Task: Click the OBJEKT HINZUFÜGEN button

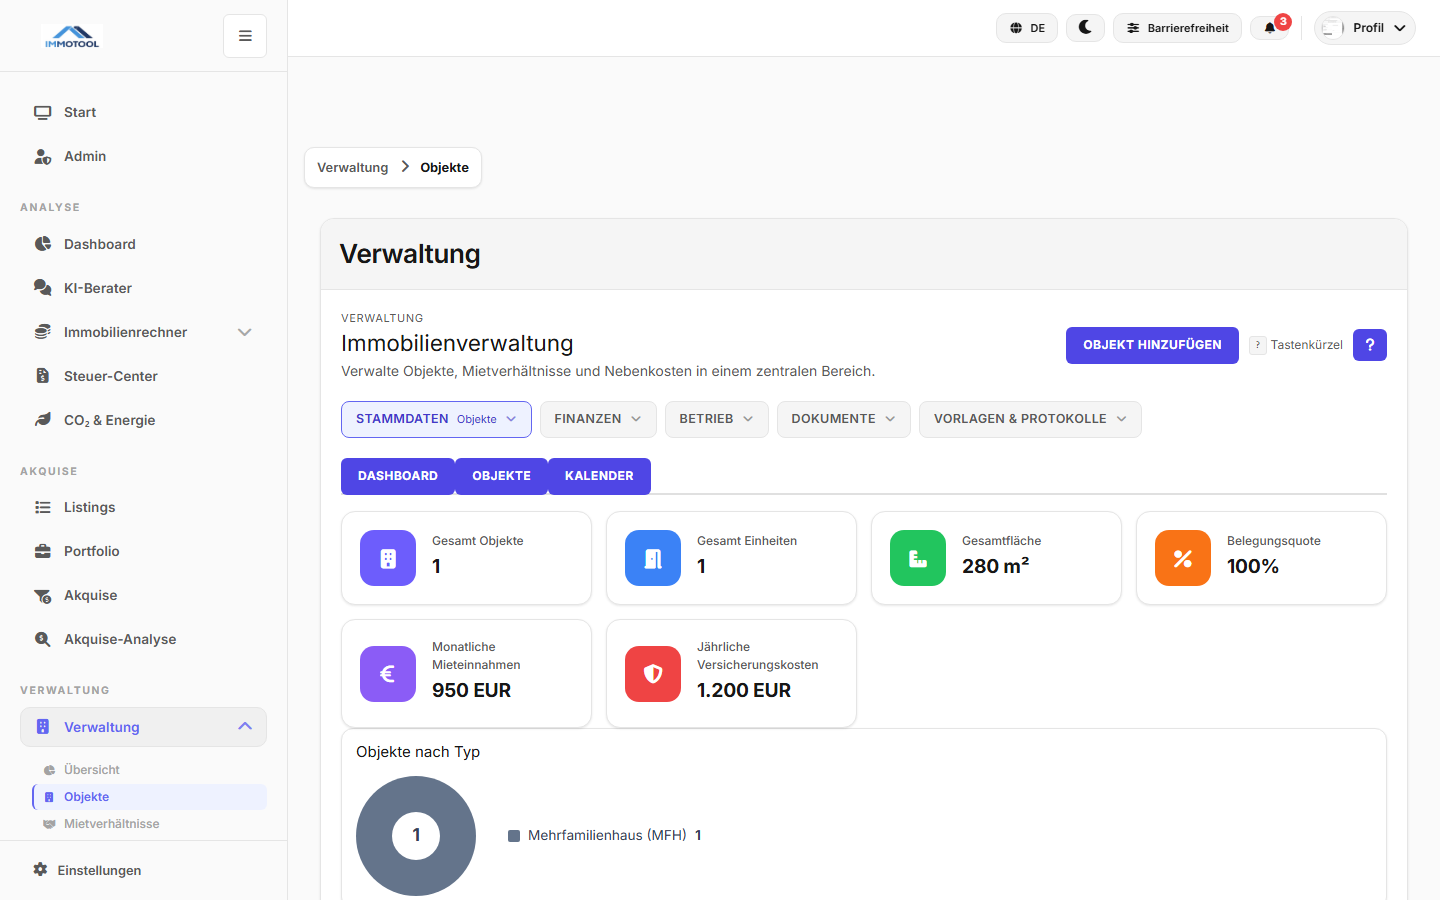Action: tap(1152, 345)
